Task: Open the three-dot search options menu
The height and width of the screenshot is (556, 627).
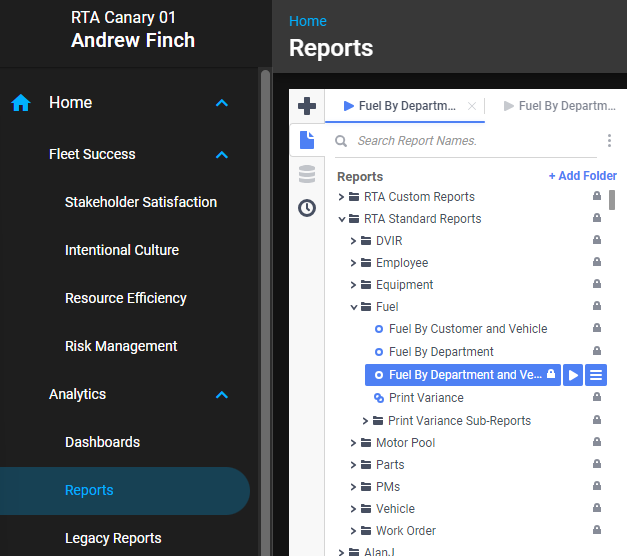Action: pos(609,141)
